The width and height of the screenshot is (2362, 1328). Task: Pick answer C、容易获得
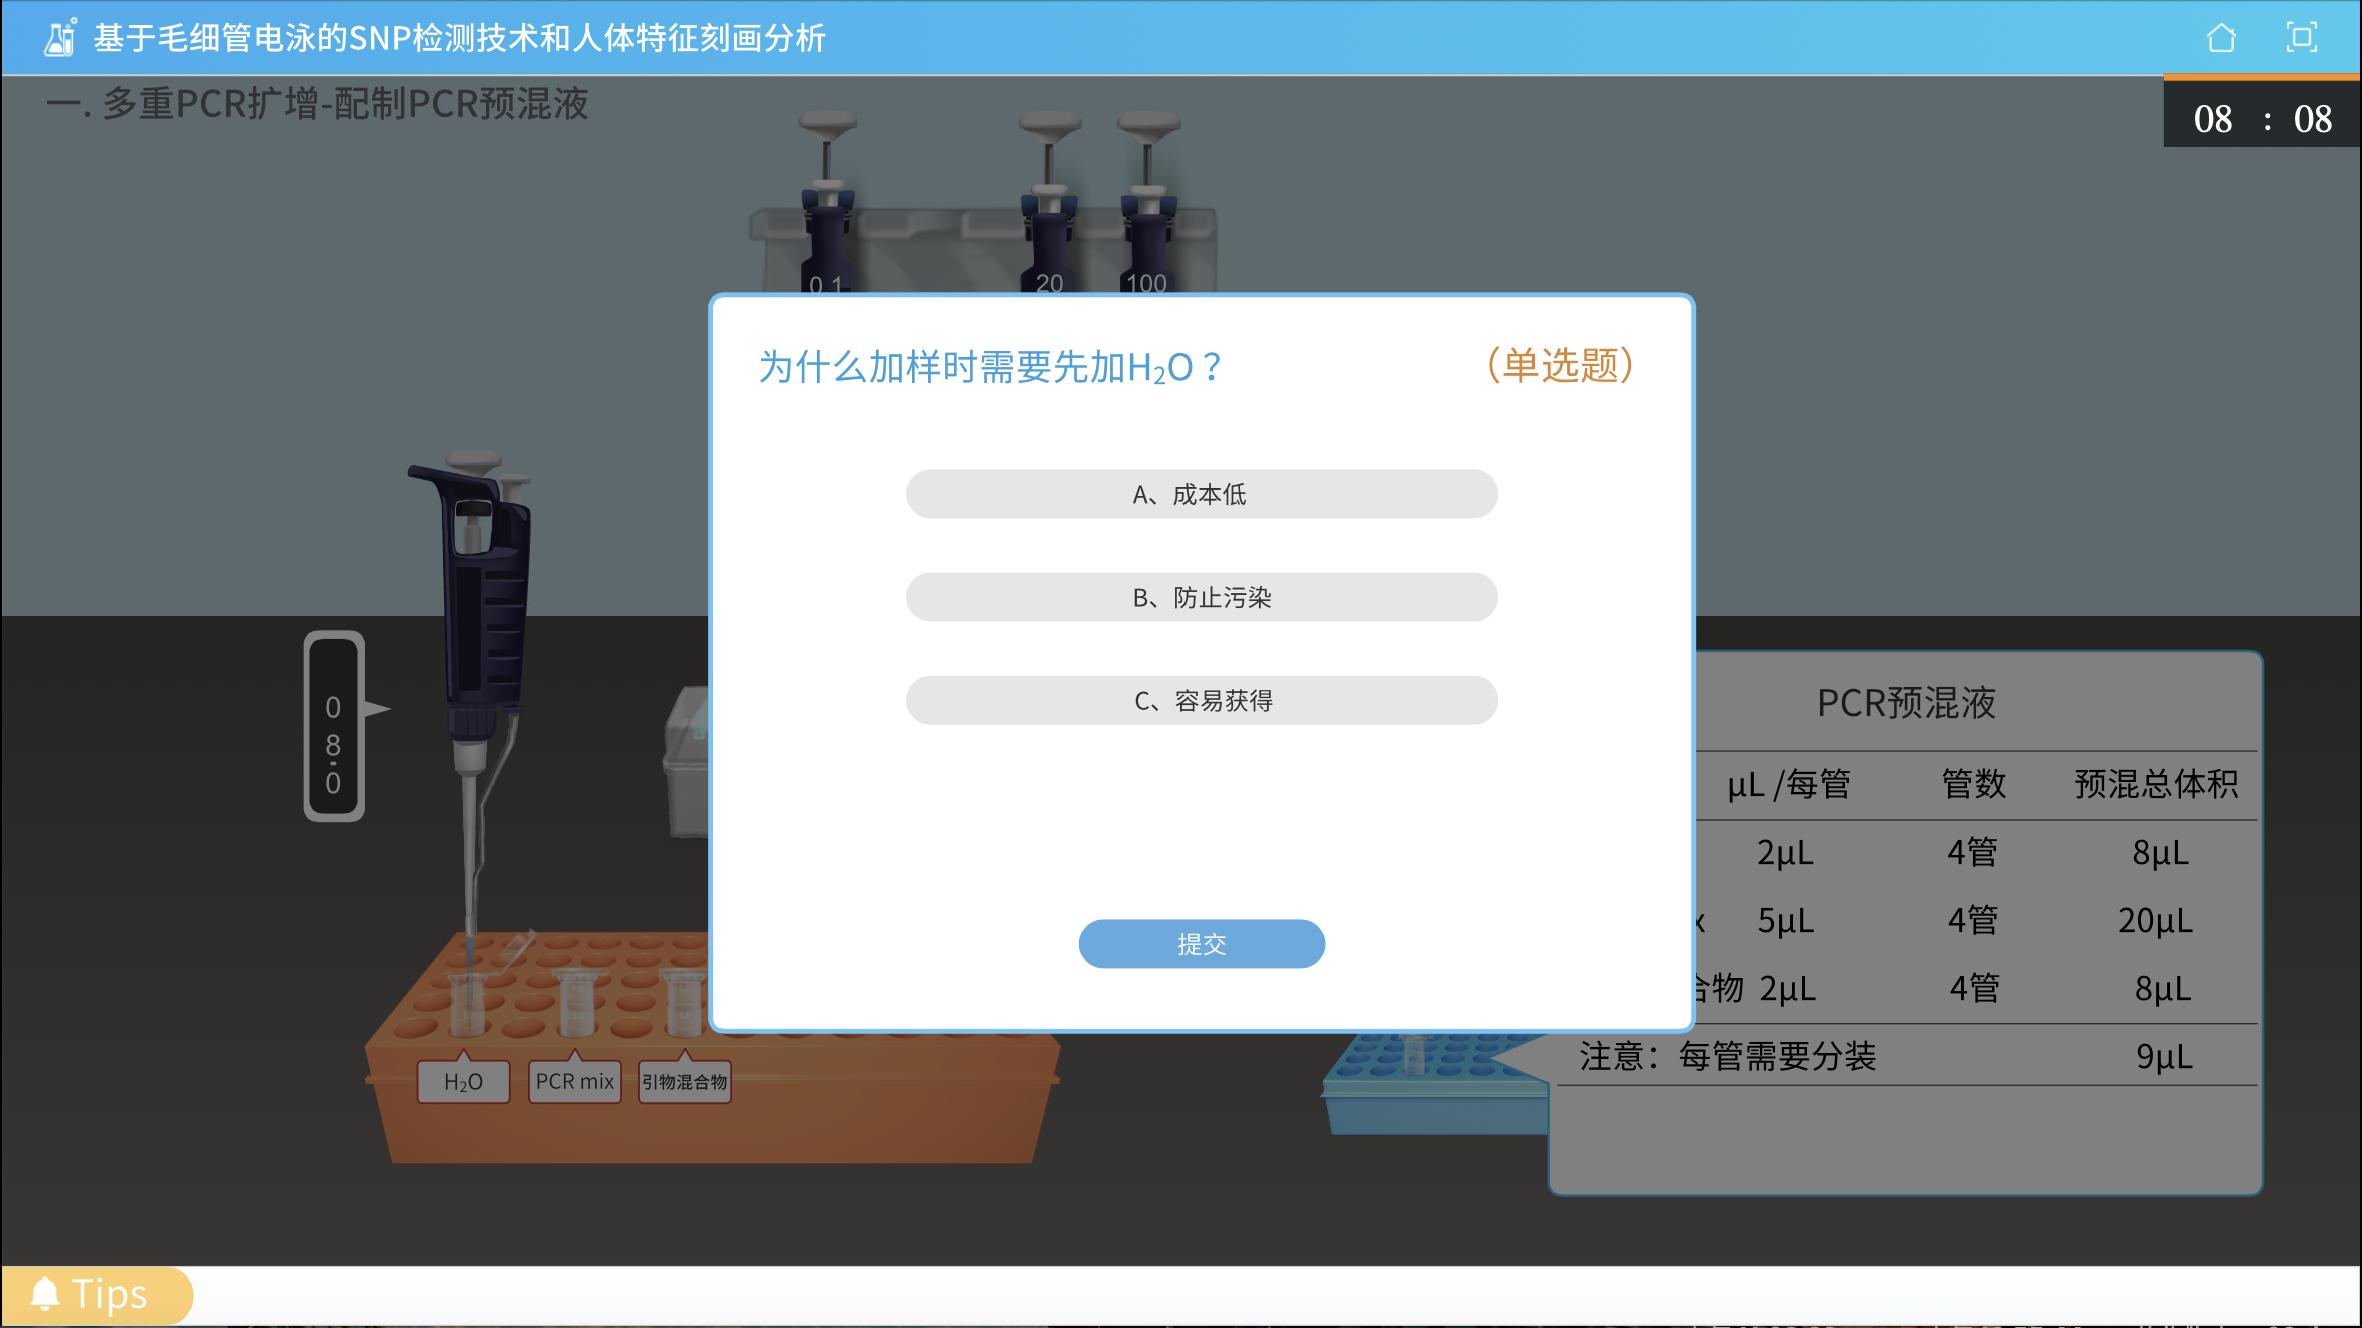click(x=1200, y=700)
